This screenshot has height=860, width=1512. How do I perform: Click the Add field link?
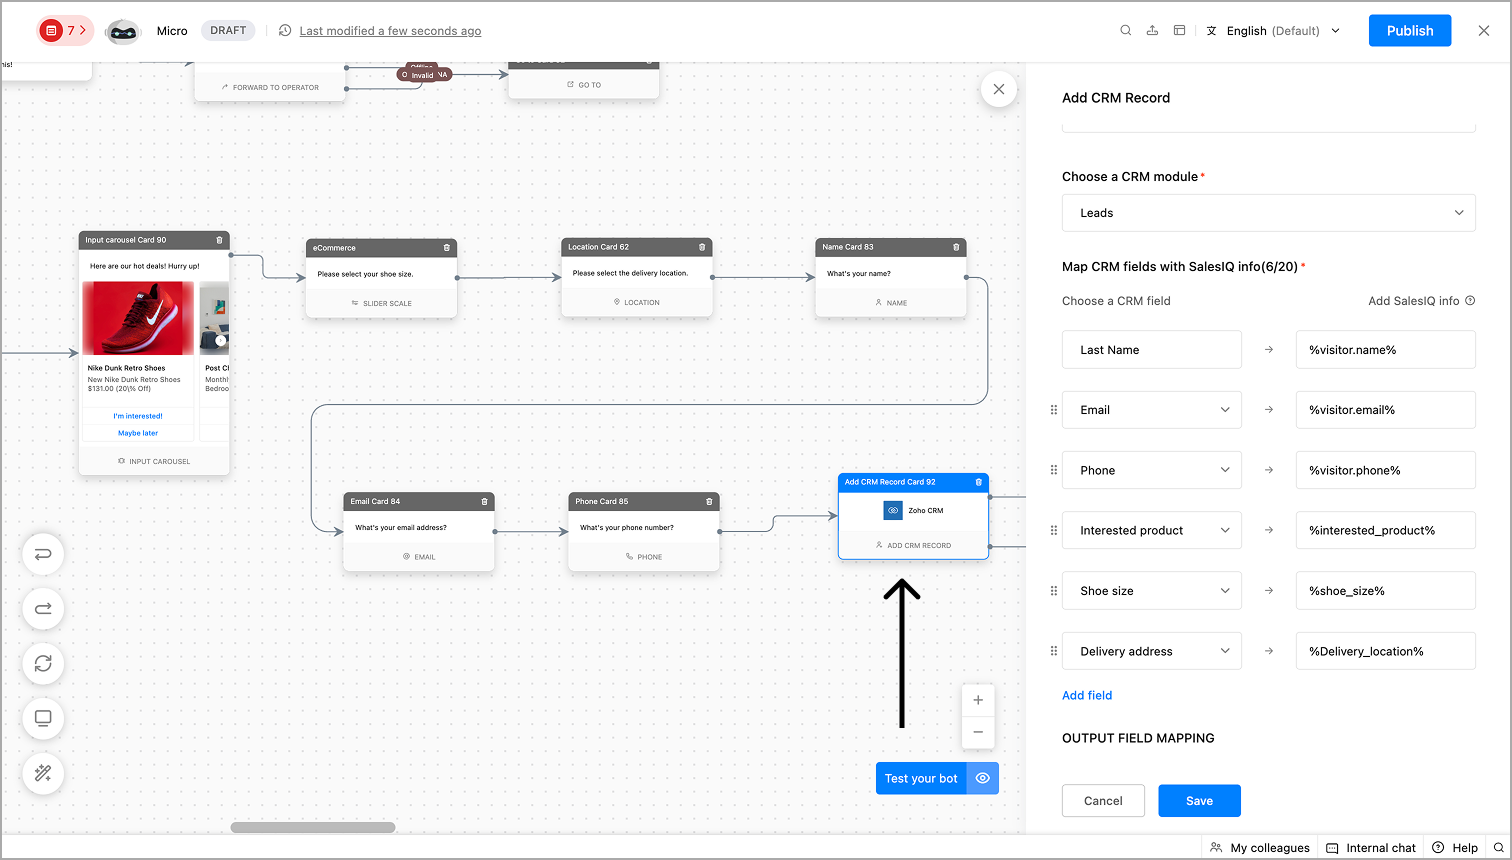coord(1087,695)
